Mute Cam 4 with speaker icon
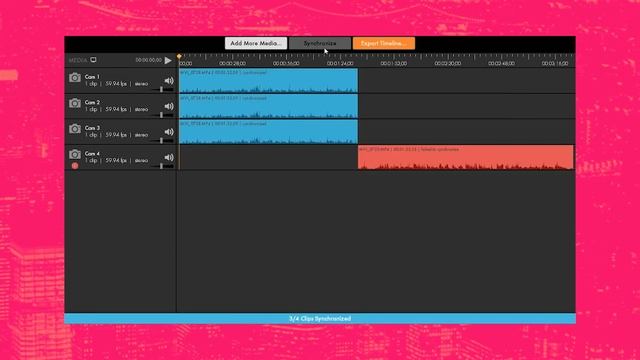The height and width of the screenshot is (360, 640). click(169, 158)
